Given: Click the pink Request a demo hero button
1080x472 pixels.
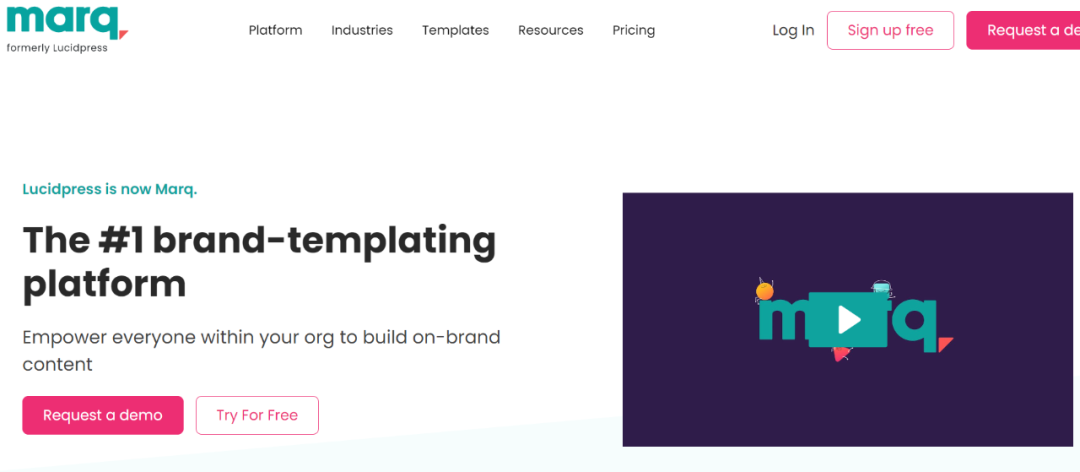Looking at the screenshot, I should point(103,415).
